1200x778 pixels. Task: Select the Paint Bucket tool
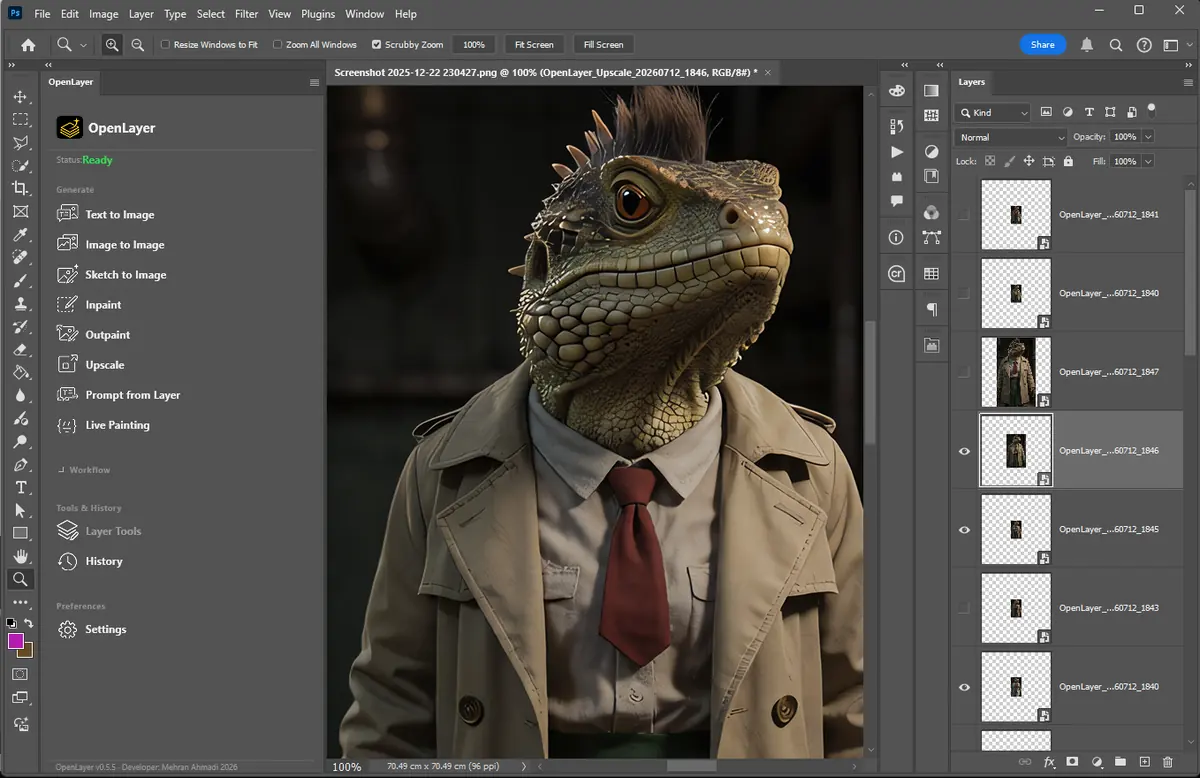(20, 372)
